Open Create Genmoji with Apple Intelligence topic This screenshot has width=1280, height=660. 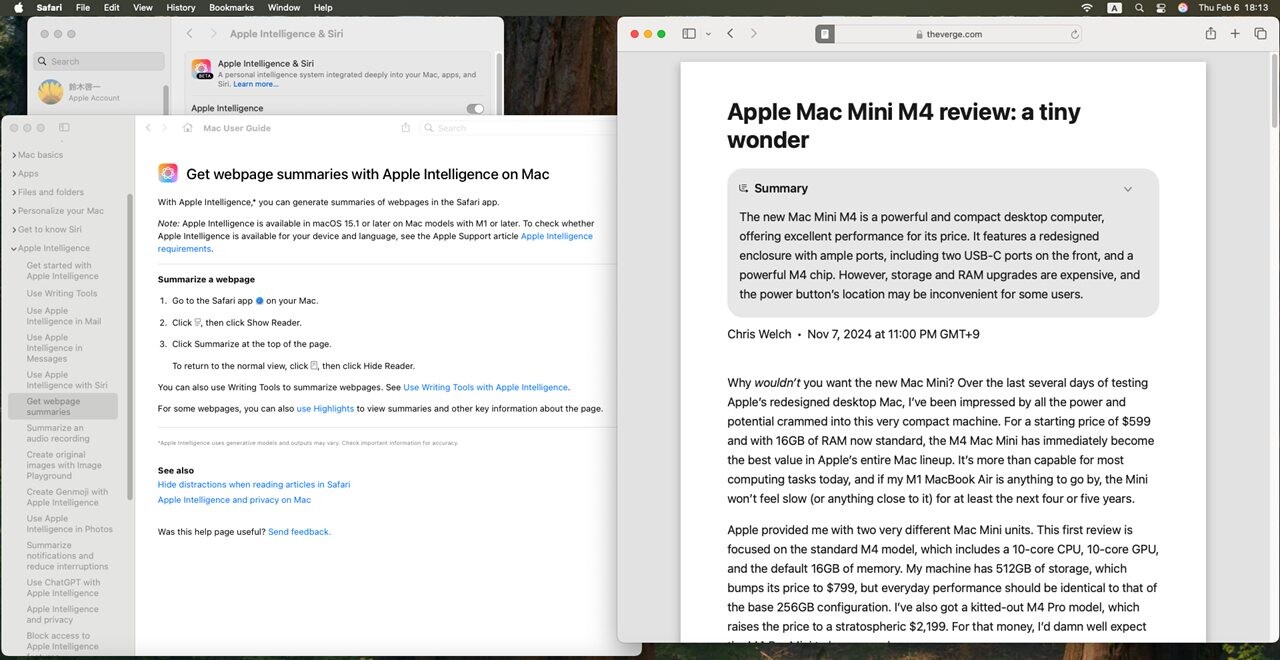pos(67,497)
